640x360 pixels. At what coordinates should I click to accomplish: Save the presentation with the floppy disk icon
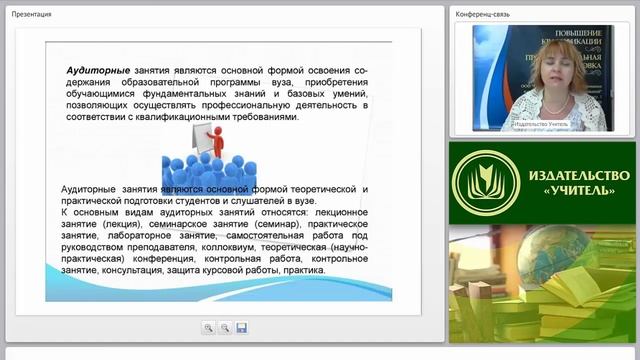tap(242, 328)
